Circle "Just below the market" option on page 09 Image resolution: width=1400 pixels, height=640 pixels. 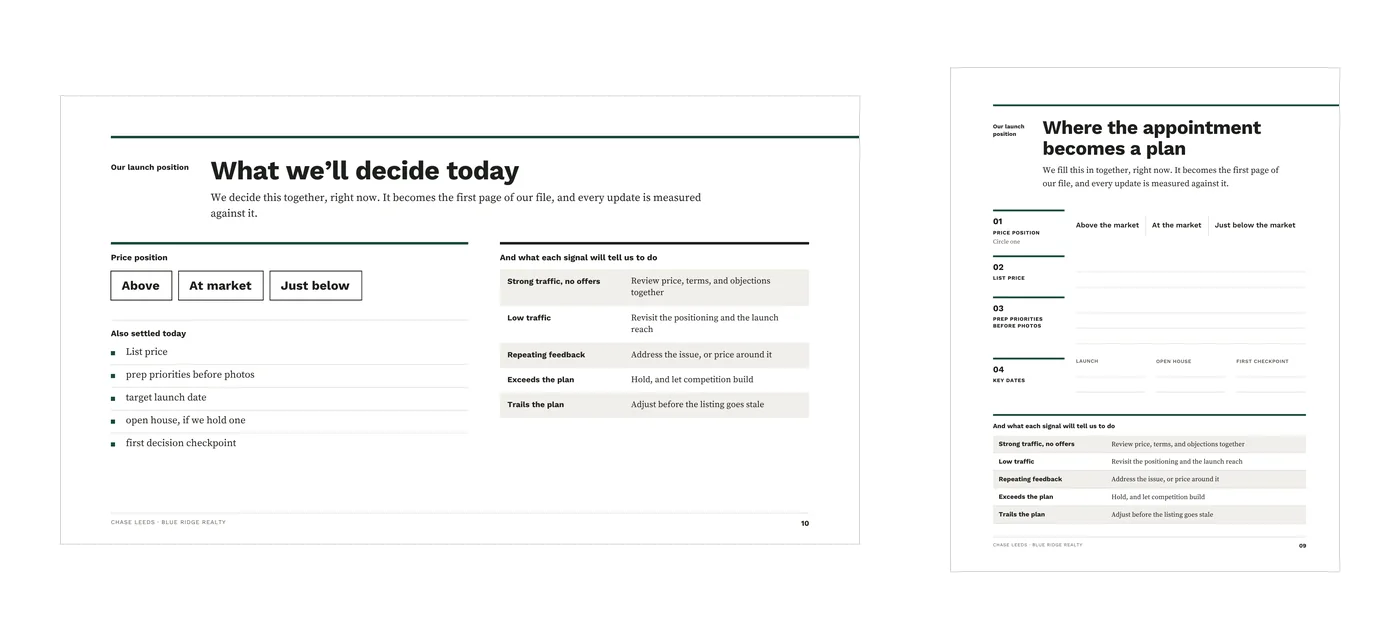pos(1255,225)
